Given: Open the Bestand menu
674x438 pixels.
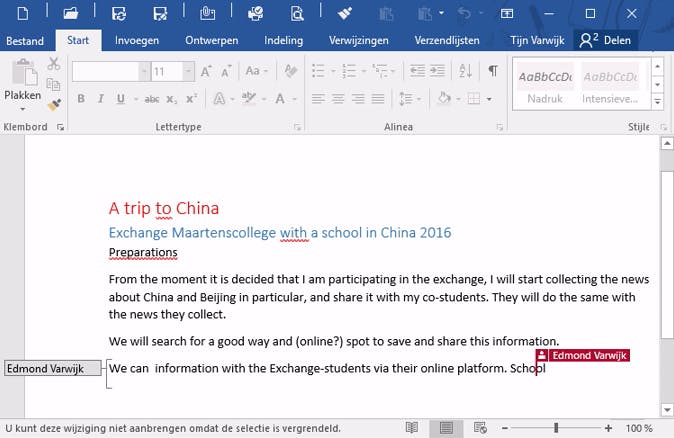Looking at the screenshot, I should pos(25,41).
